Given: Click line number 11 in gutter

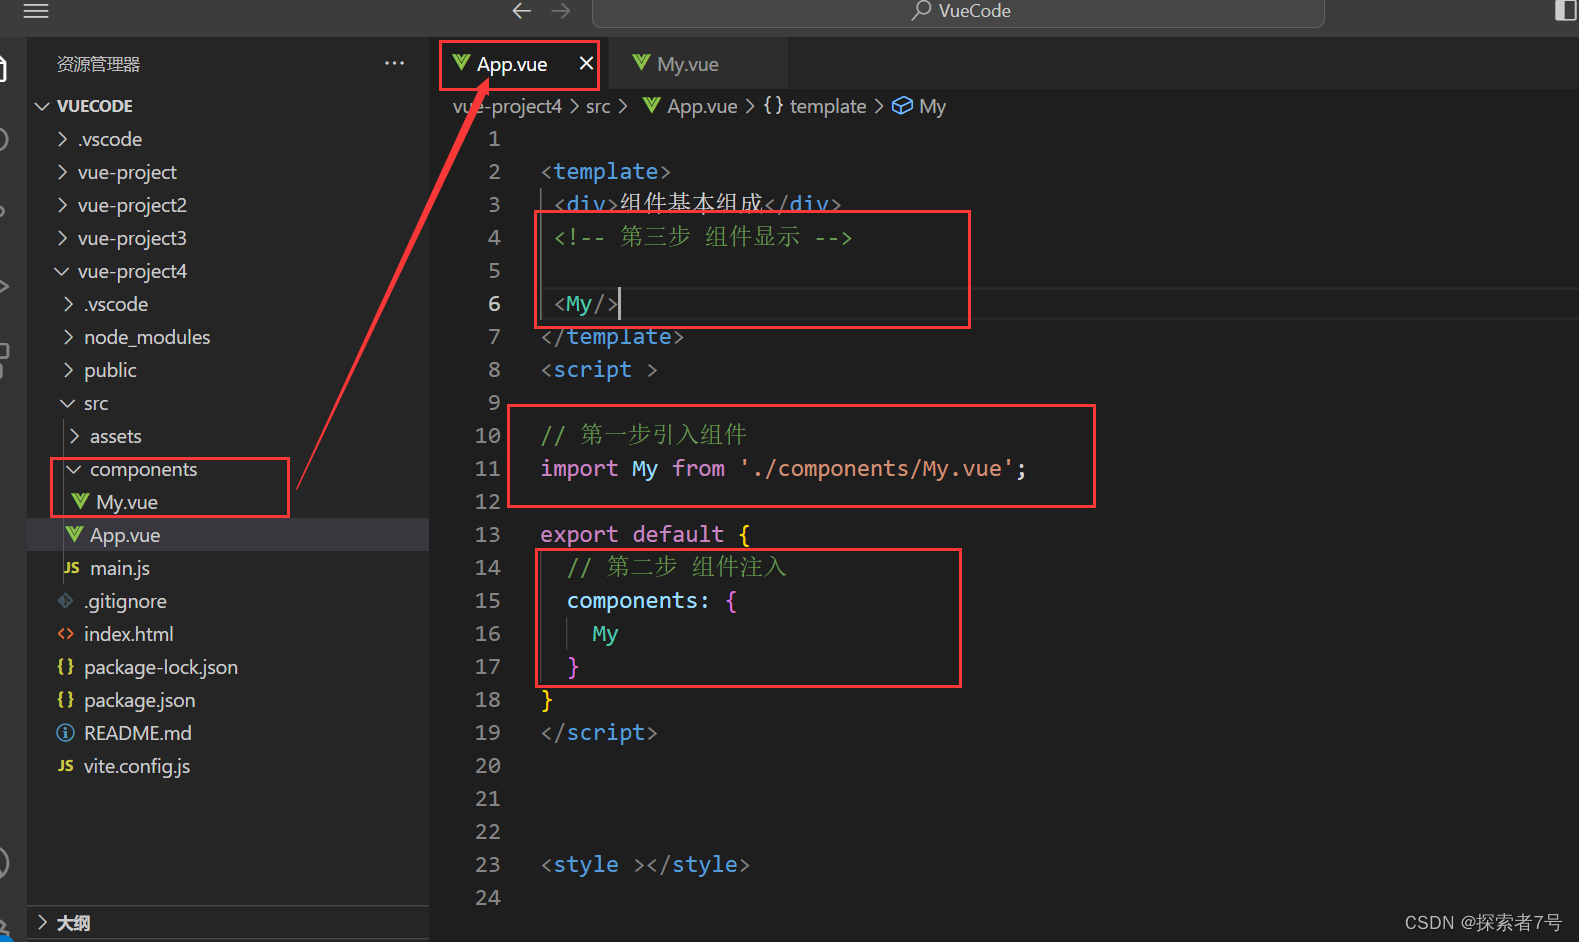Looking at the screenshot, I should coord(487,468).
